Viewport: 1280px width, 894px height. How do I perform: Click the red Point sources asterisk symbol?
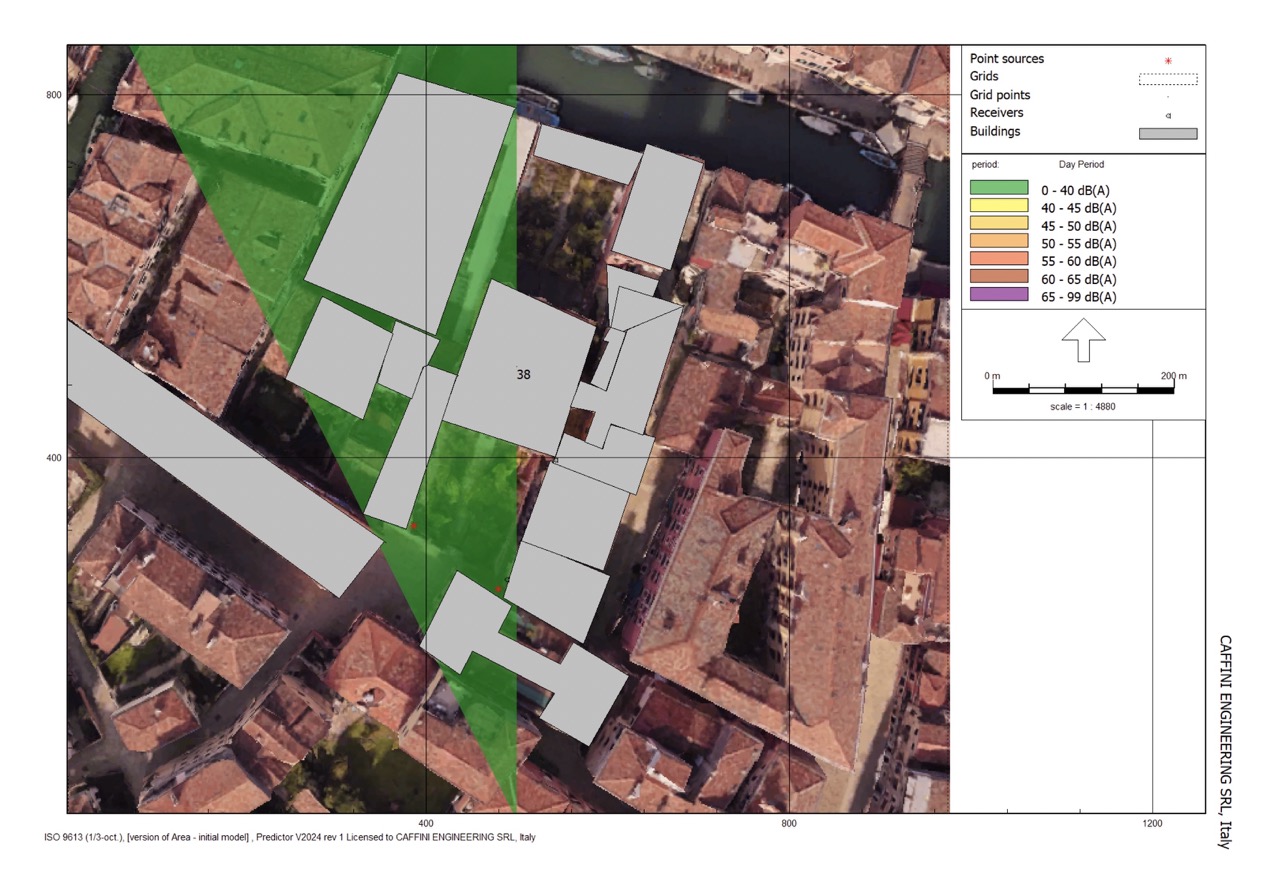(x=1167, y=61)
